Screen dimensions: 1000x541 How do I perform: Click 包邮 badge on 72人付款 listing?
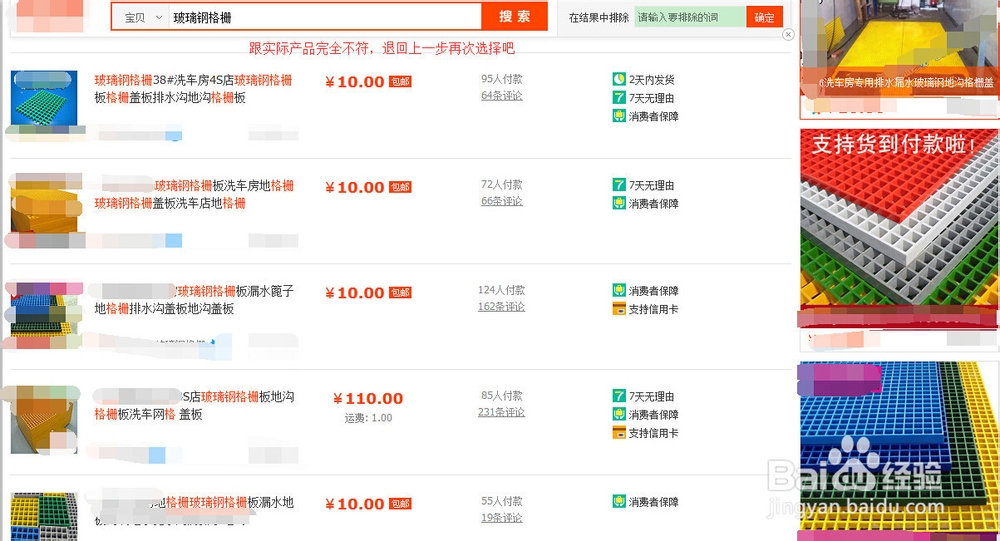401,187
